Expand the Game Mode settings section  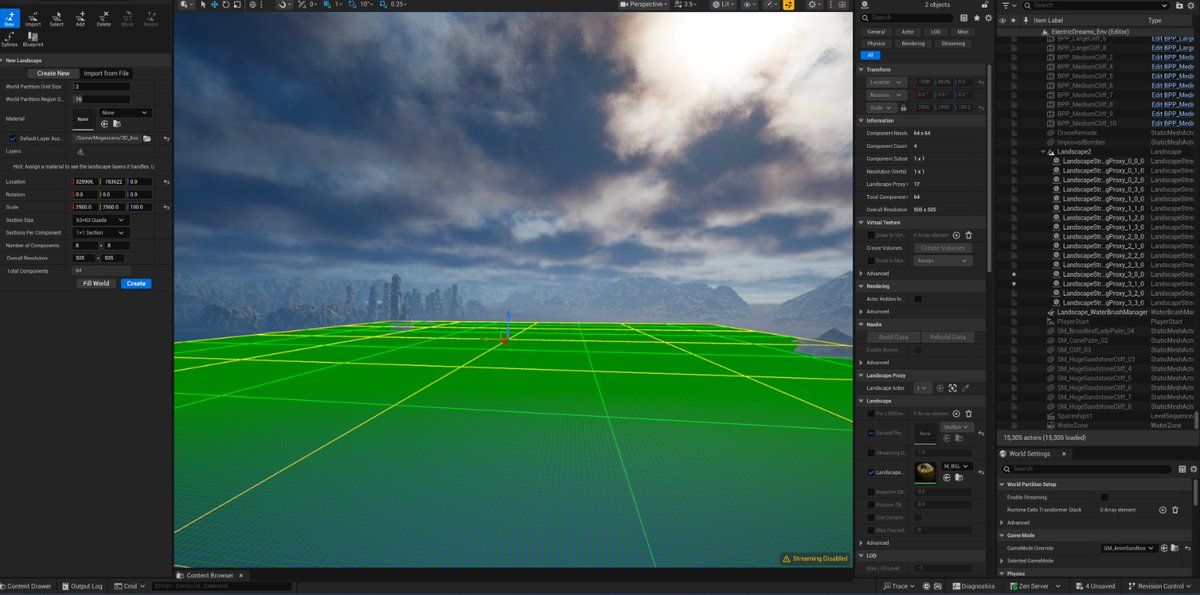point(1001,534)
